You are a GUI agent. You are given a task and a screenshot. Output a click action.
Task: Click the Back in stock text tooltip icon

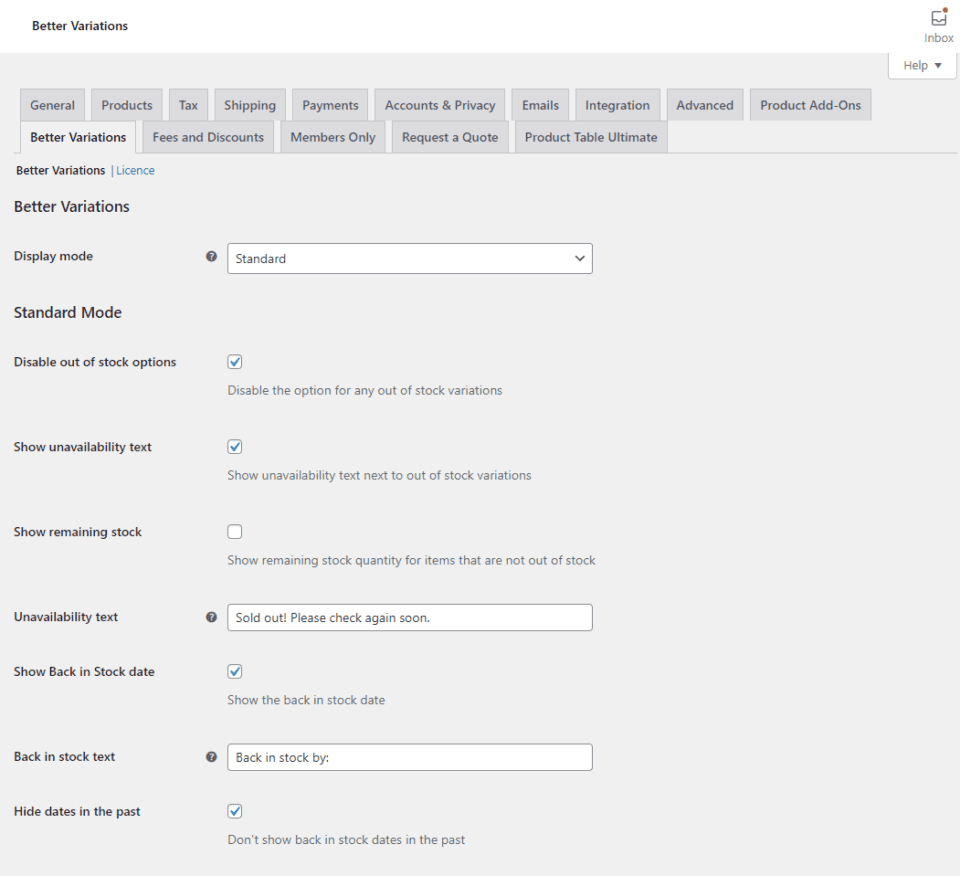[212, 757]
